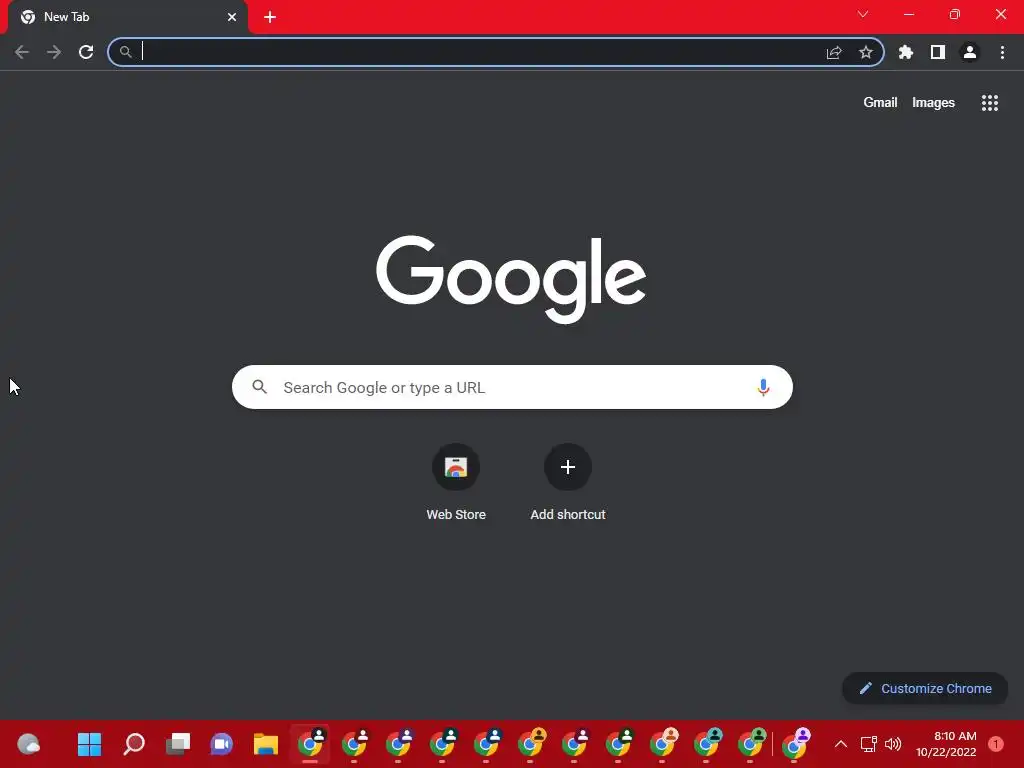The image size is (1024, 768).
Task: Open the Extensions puzzle icon
Action: (906, 52)
